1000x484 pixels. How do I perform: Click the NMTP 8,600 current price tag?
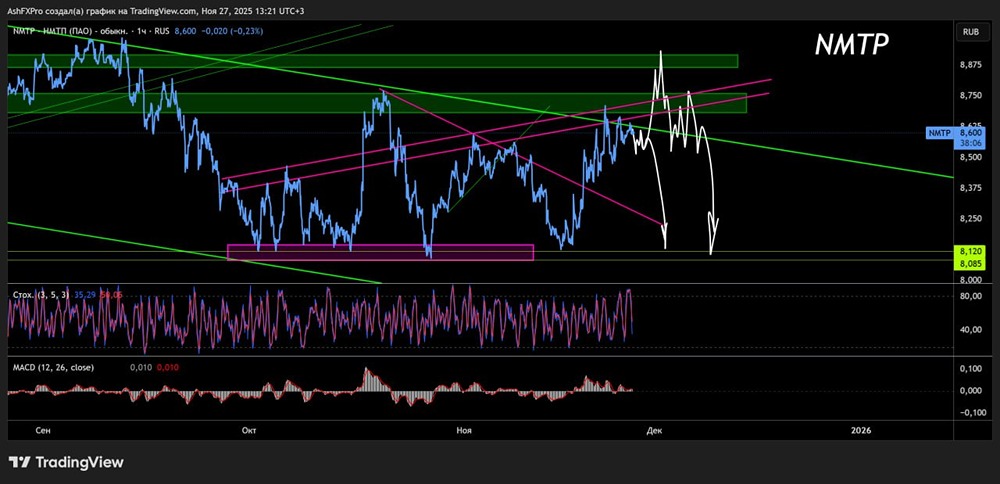tap(957, 138)
